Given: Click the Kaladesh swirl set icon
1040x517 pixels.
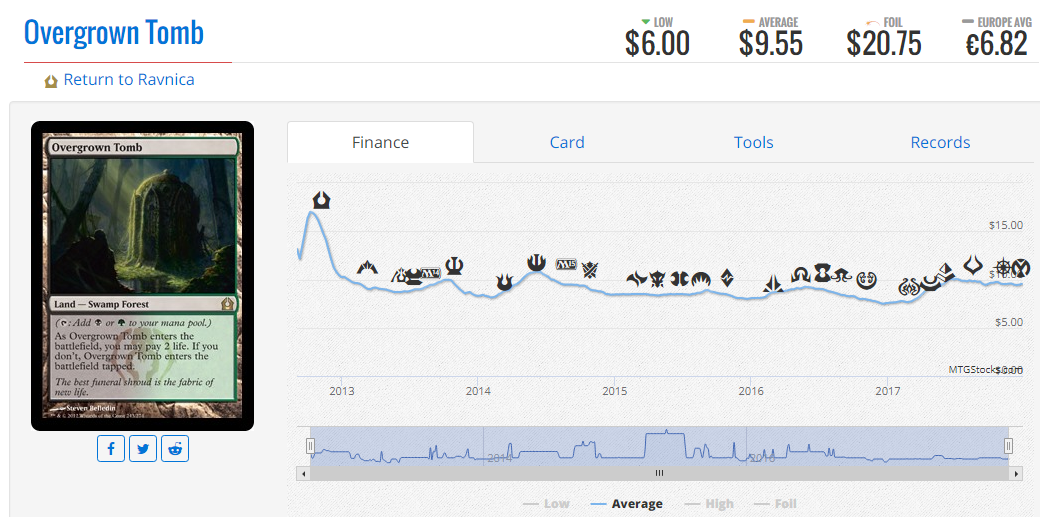Looking at the screenshot, I should (867, 281).
